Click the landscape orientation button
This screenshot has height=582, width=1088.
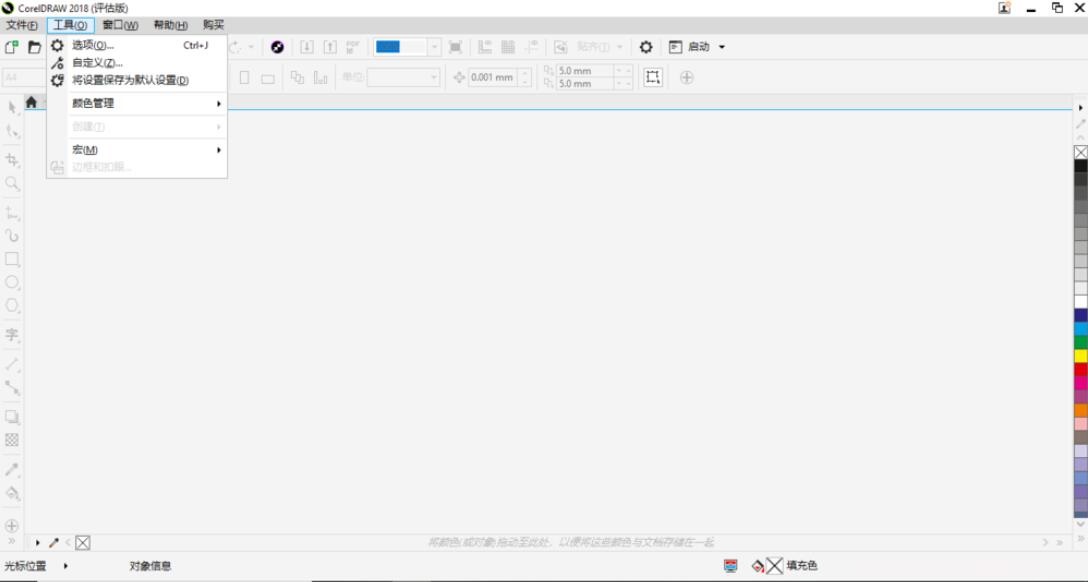268,78
